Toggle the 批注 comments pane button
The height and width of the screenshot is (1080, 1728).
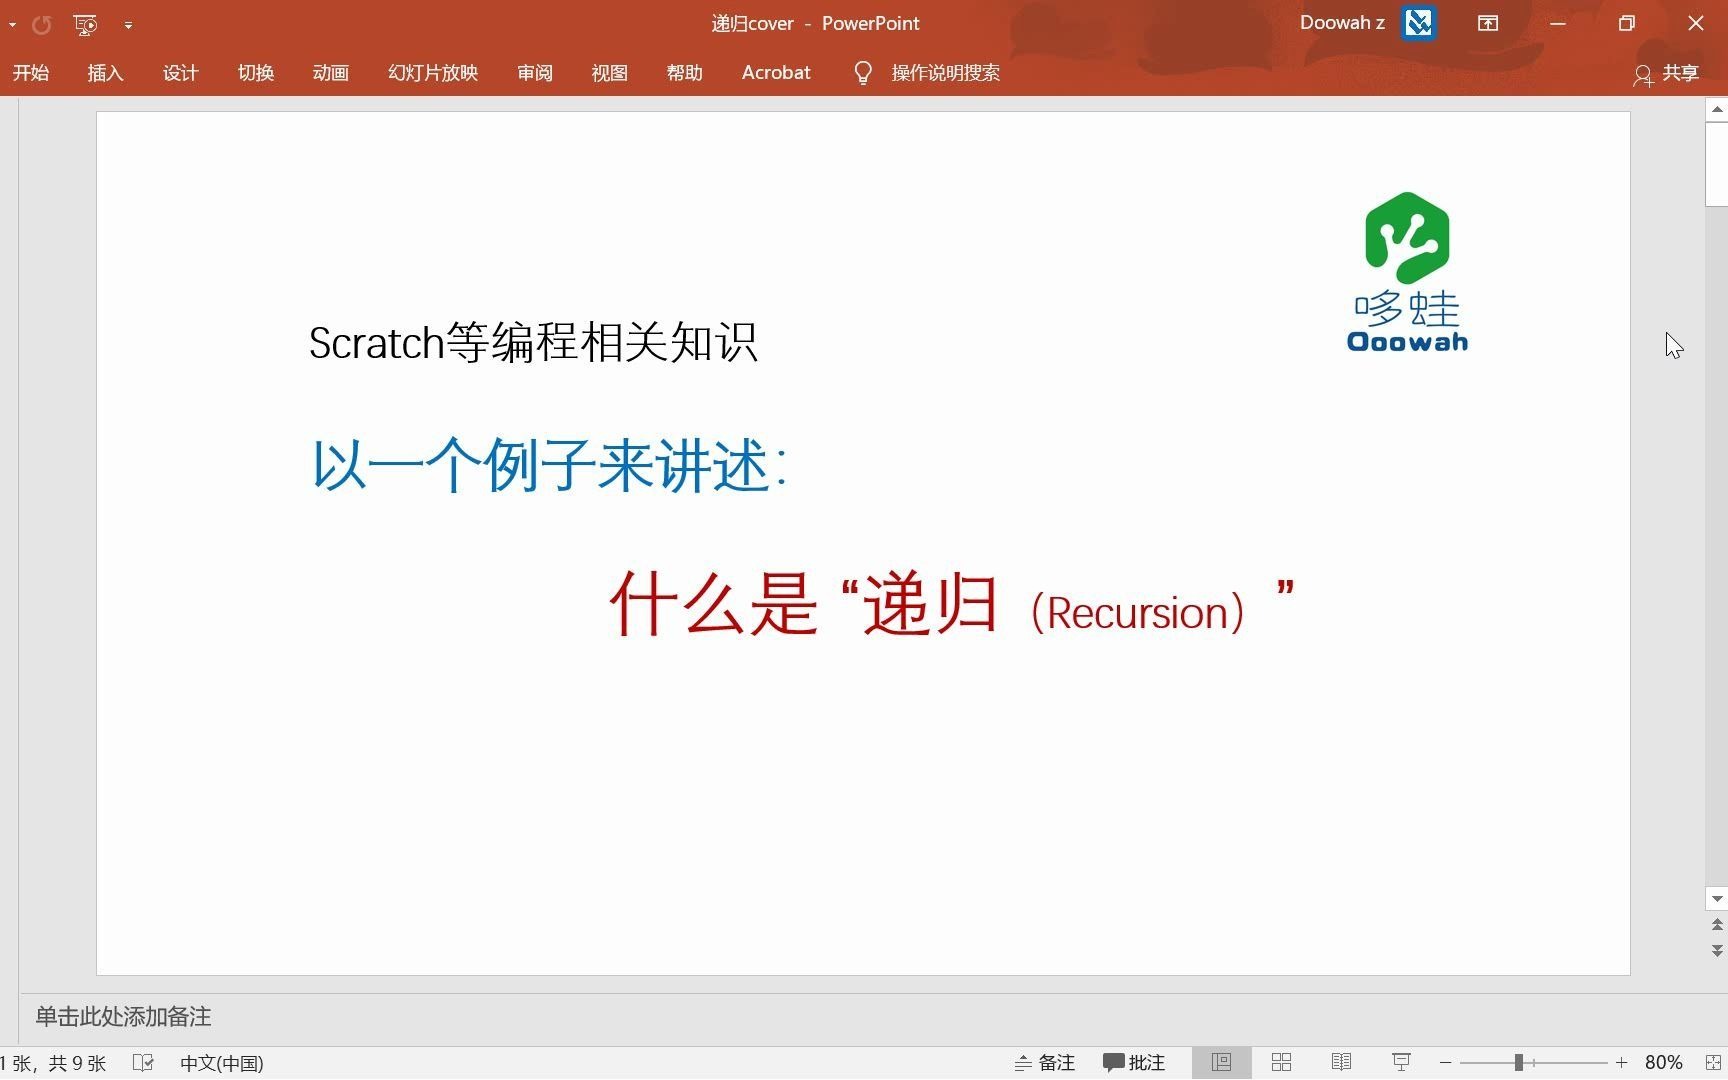(x=1134, y=1063)
